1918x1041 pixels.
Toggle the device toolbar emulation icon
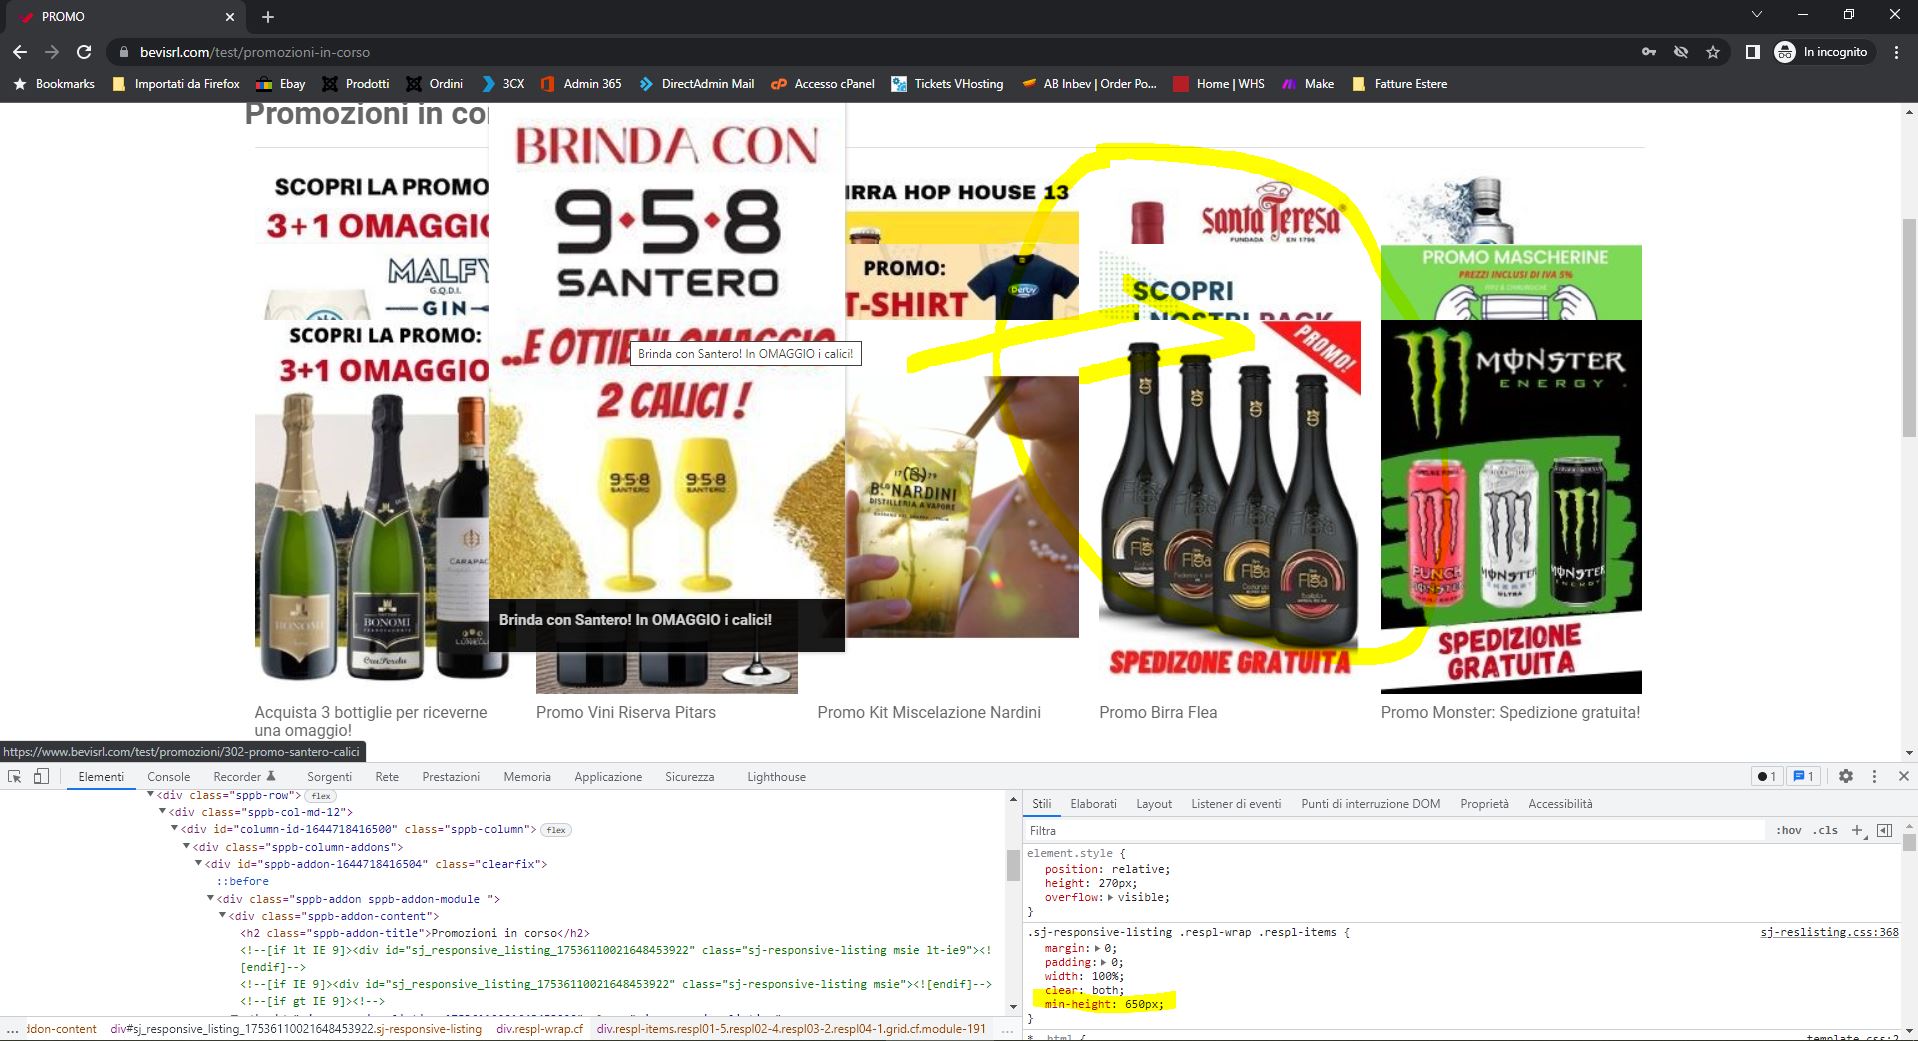(41, 776)
